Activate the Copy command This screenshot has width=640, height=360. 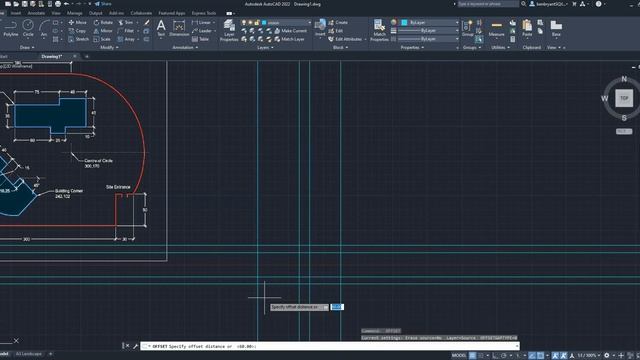(x=77, y=31)
